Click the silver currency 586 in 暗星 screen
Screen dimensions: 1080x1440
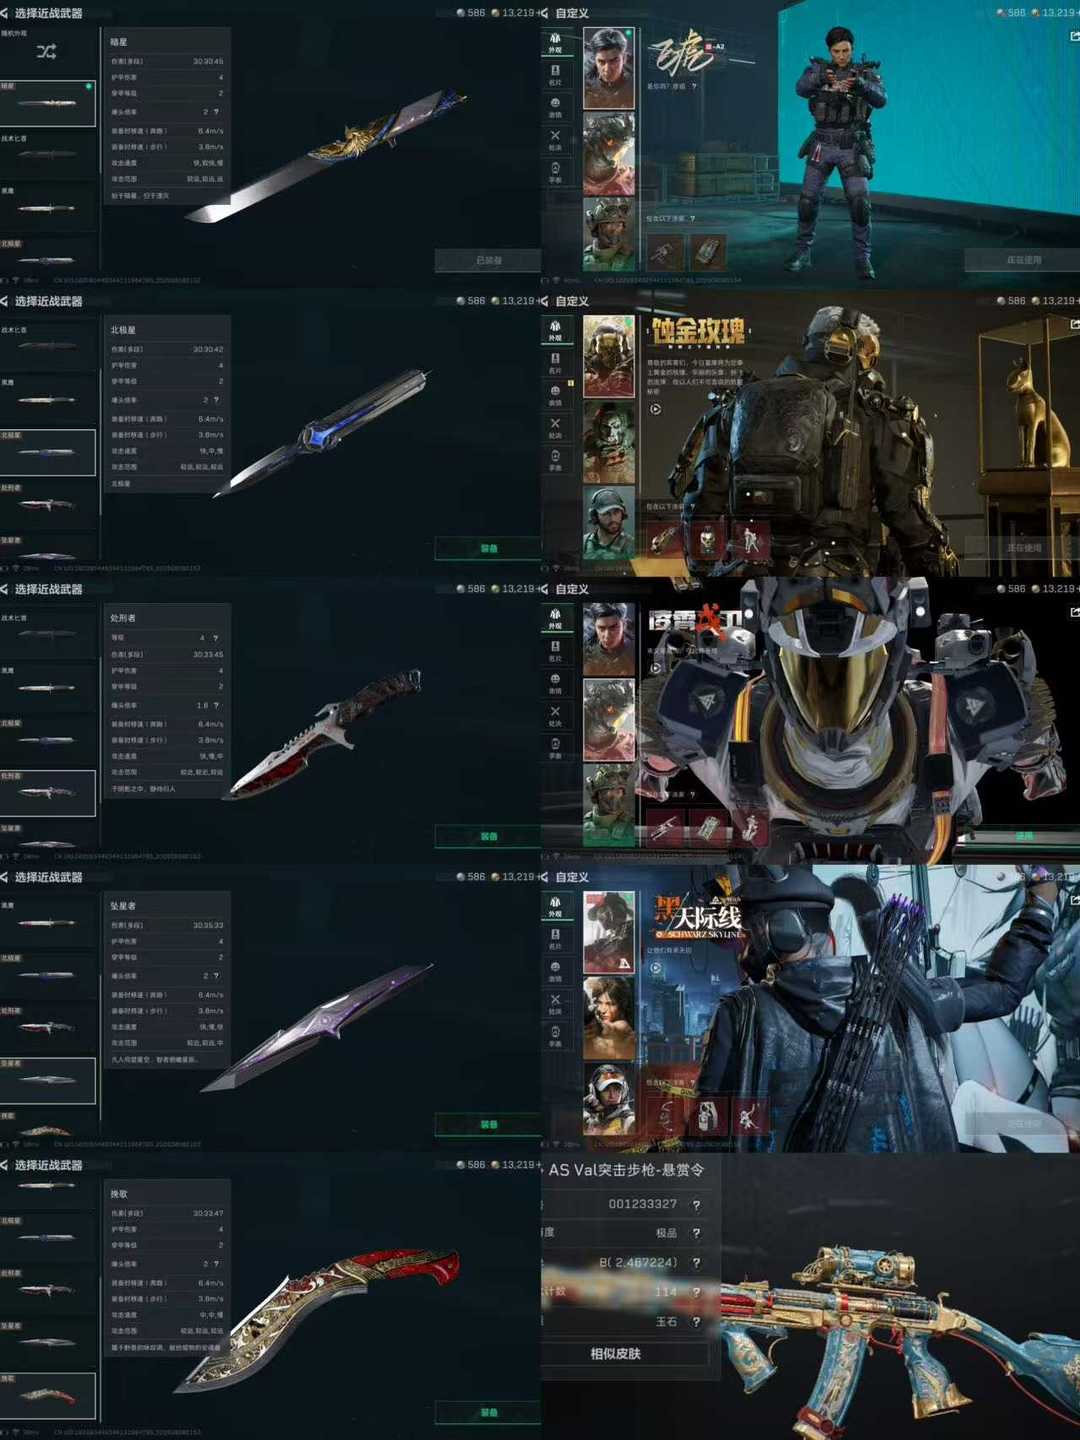click(470, 13)
